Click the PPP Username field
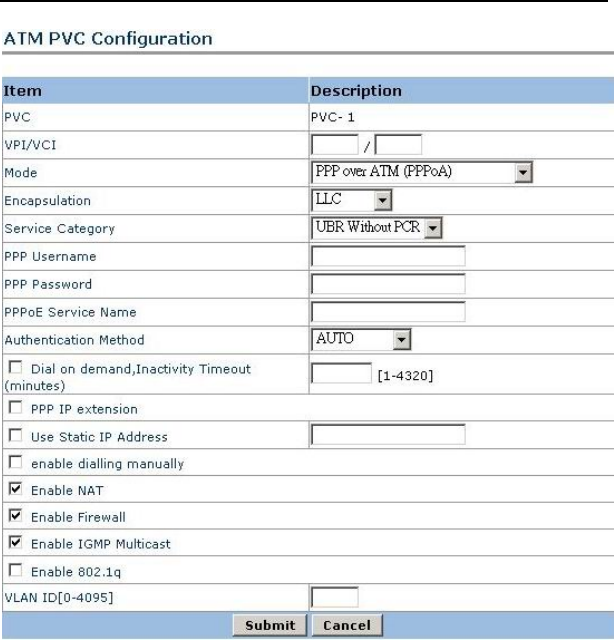Image resolution: width=614 pixels, height=640 pixels. 388,256
